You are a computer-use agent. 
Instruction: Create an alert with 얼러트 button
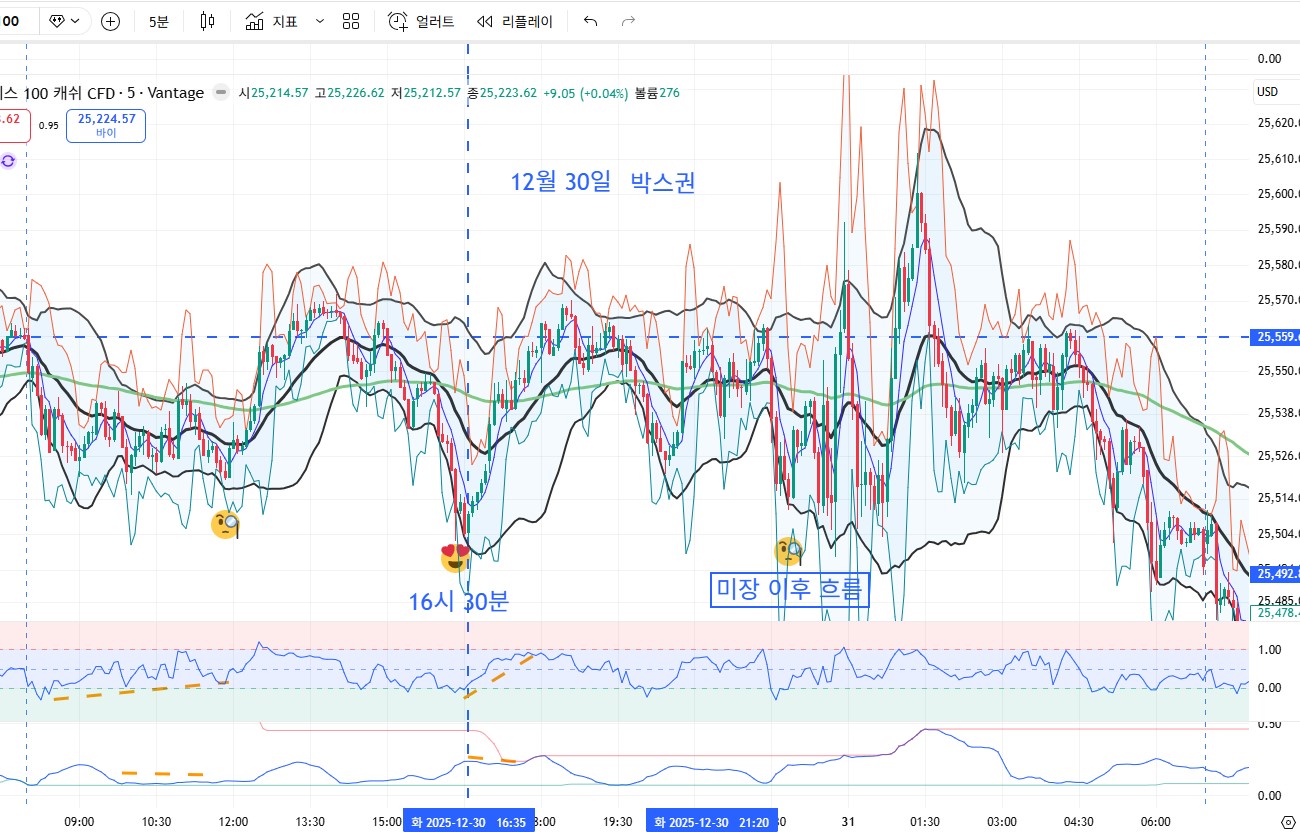421,21
